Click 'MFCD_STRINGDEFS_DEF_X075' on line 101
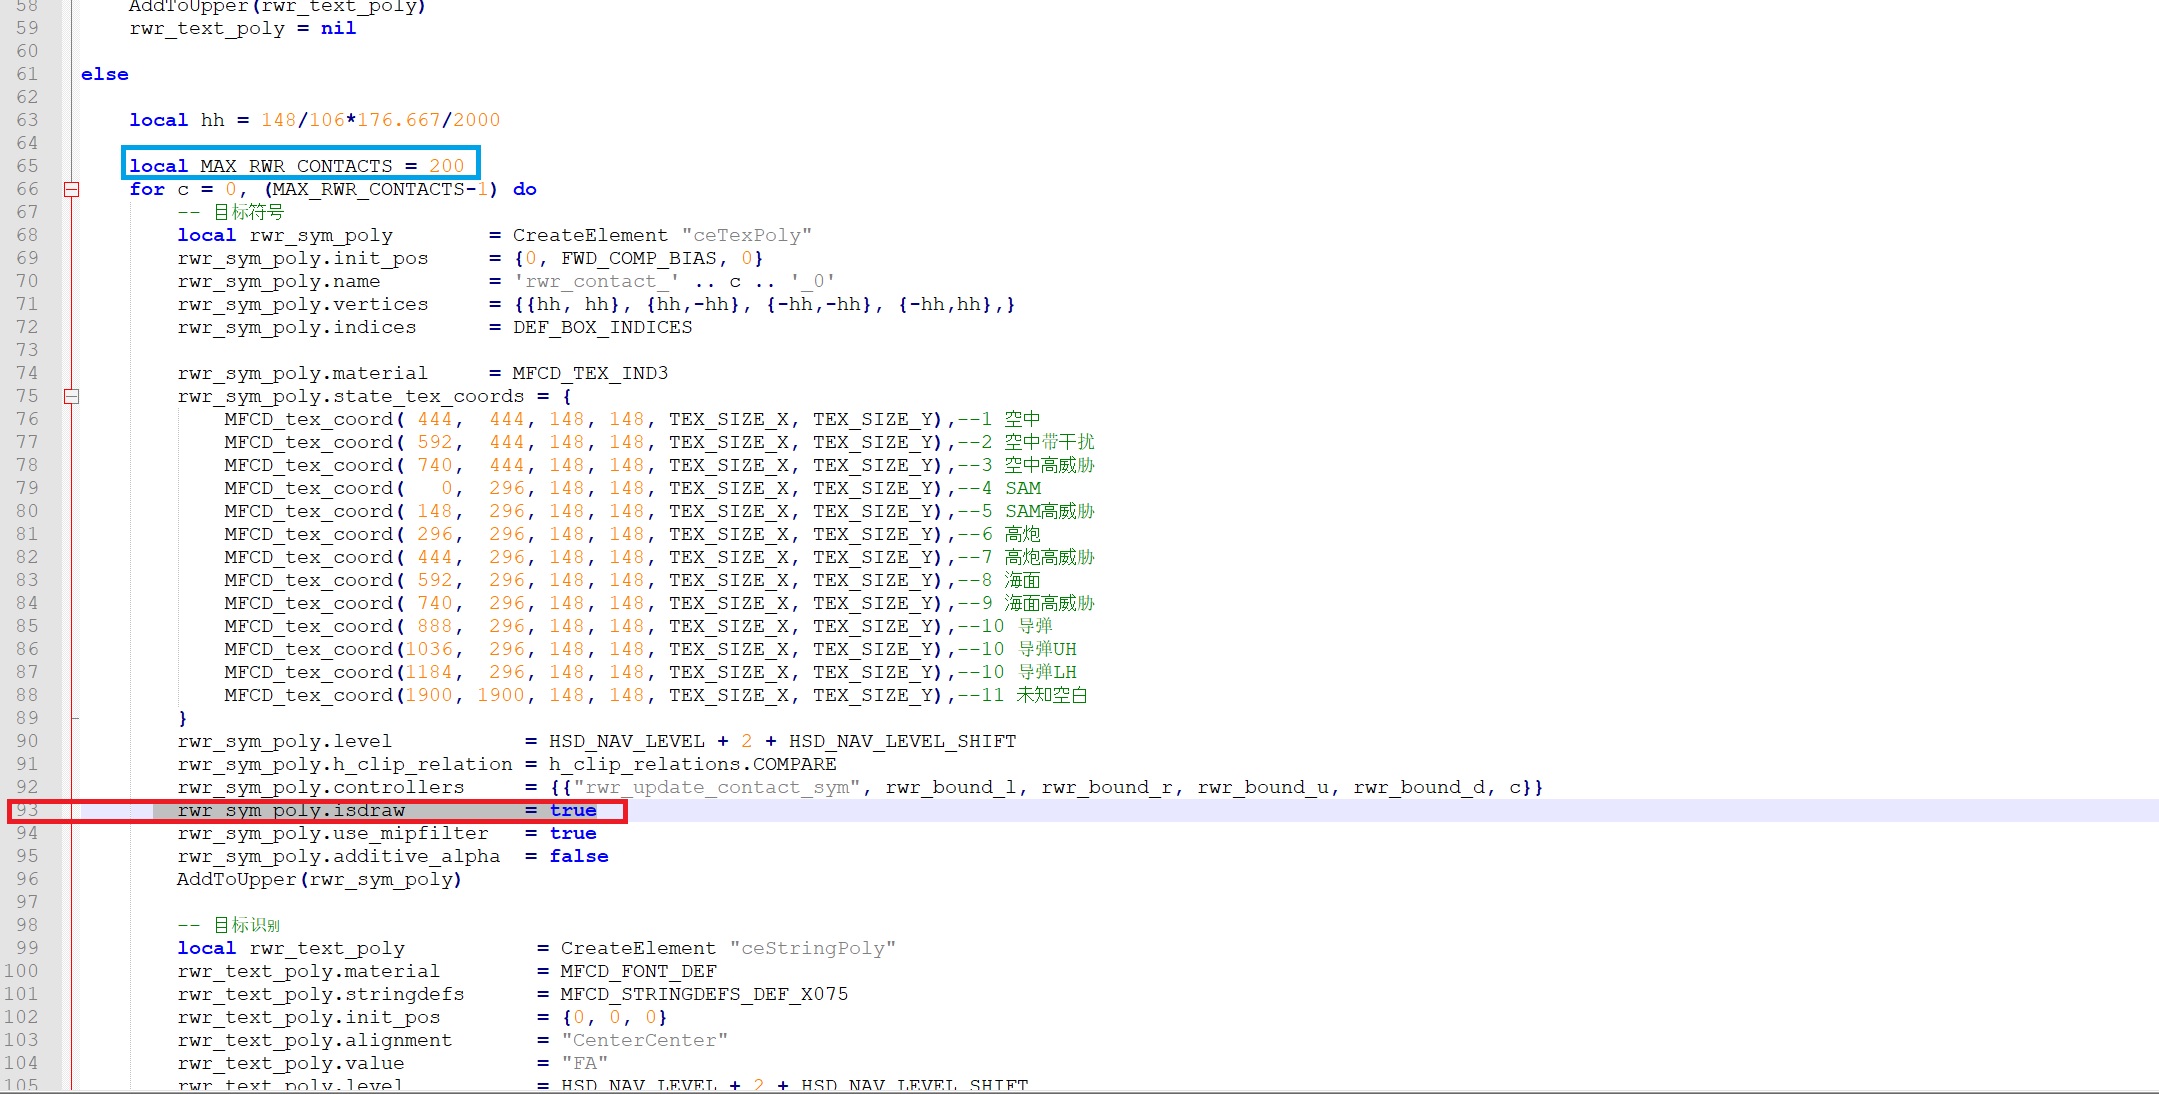2159x1094 pixels. (704, 994)
